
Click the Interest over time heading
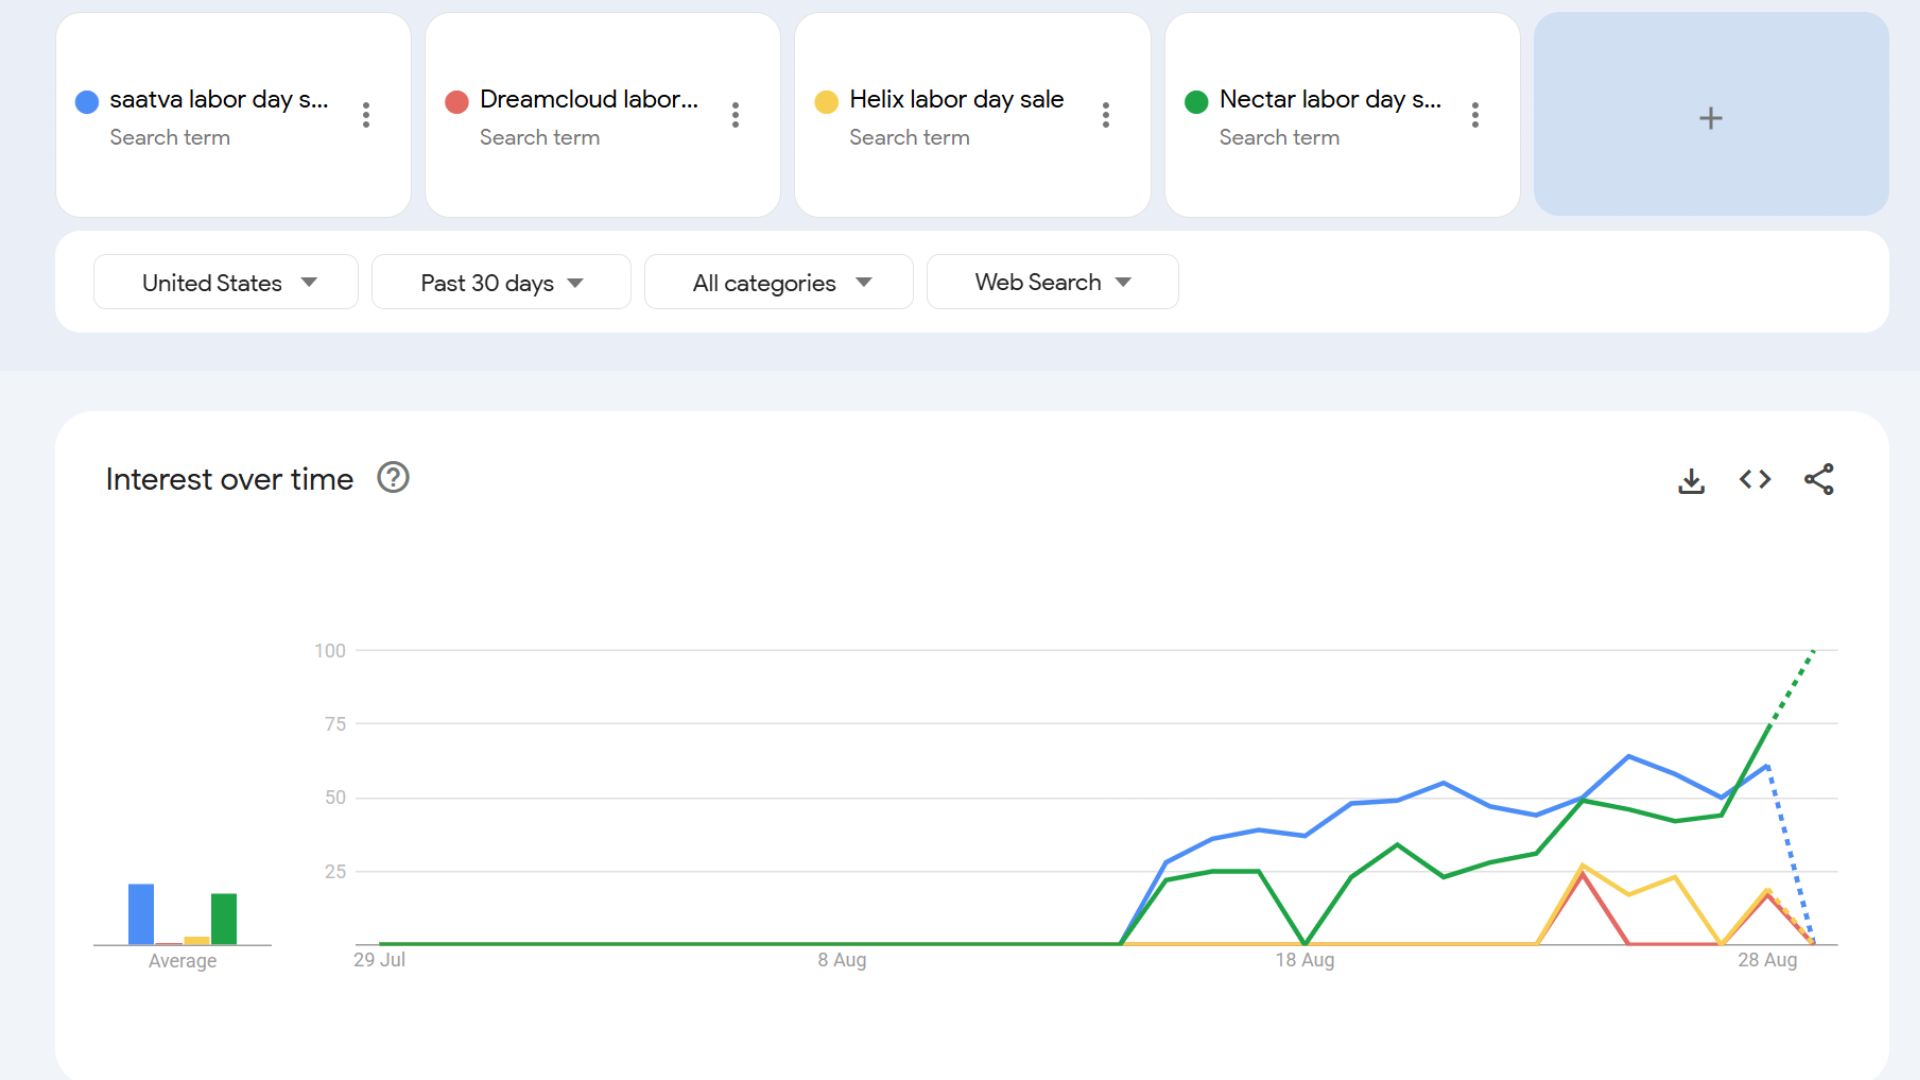click(229, 479)
